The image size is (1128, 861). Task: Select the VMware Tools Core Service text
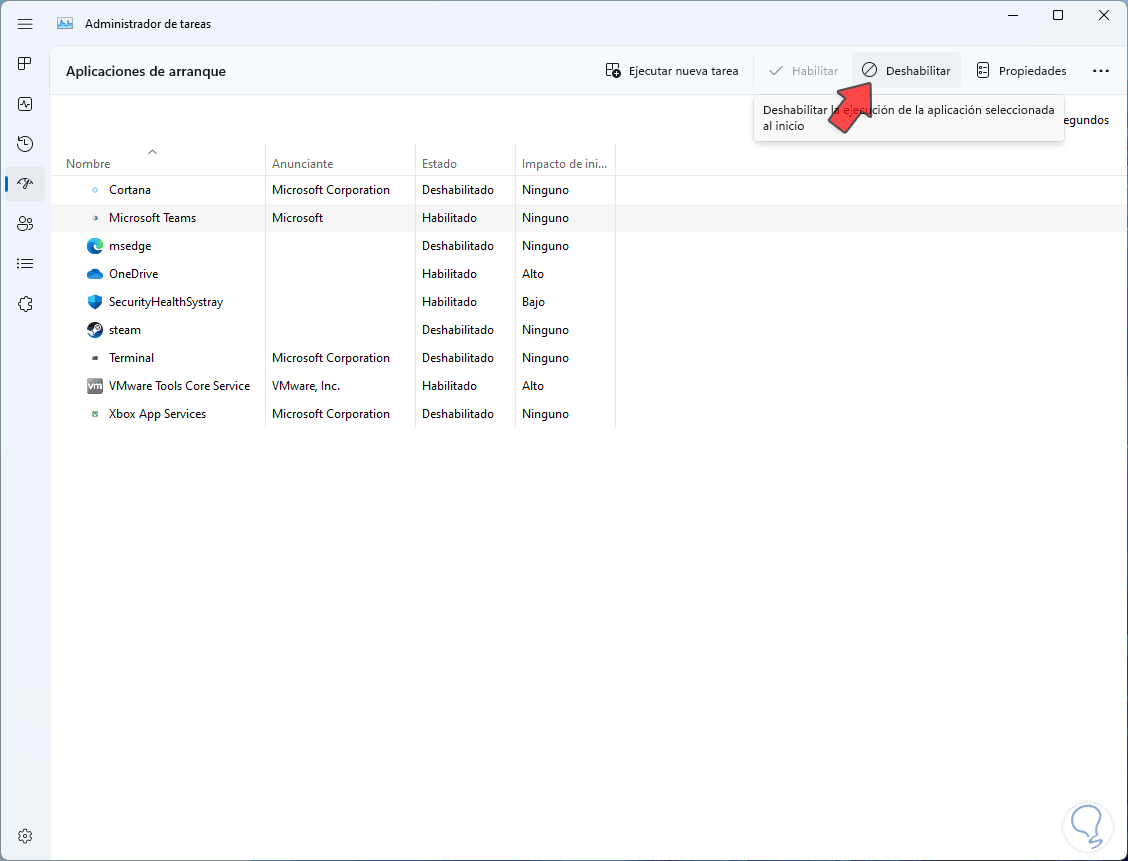click(x=179, y=386)
